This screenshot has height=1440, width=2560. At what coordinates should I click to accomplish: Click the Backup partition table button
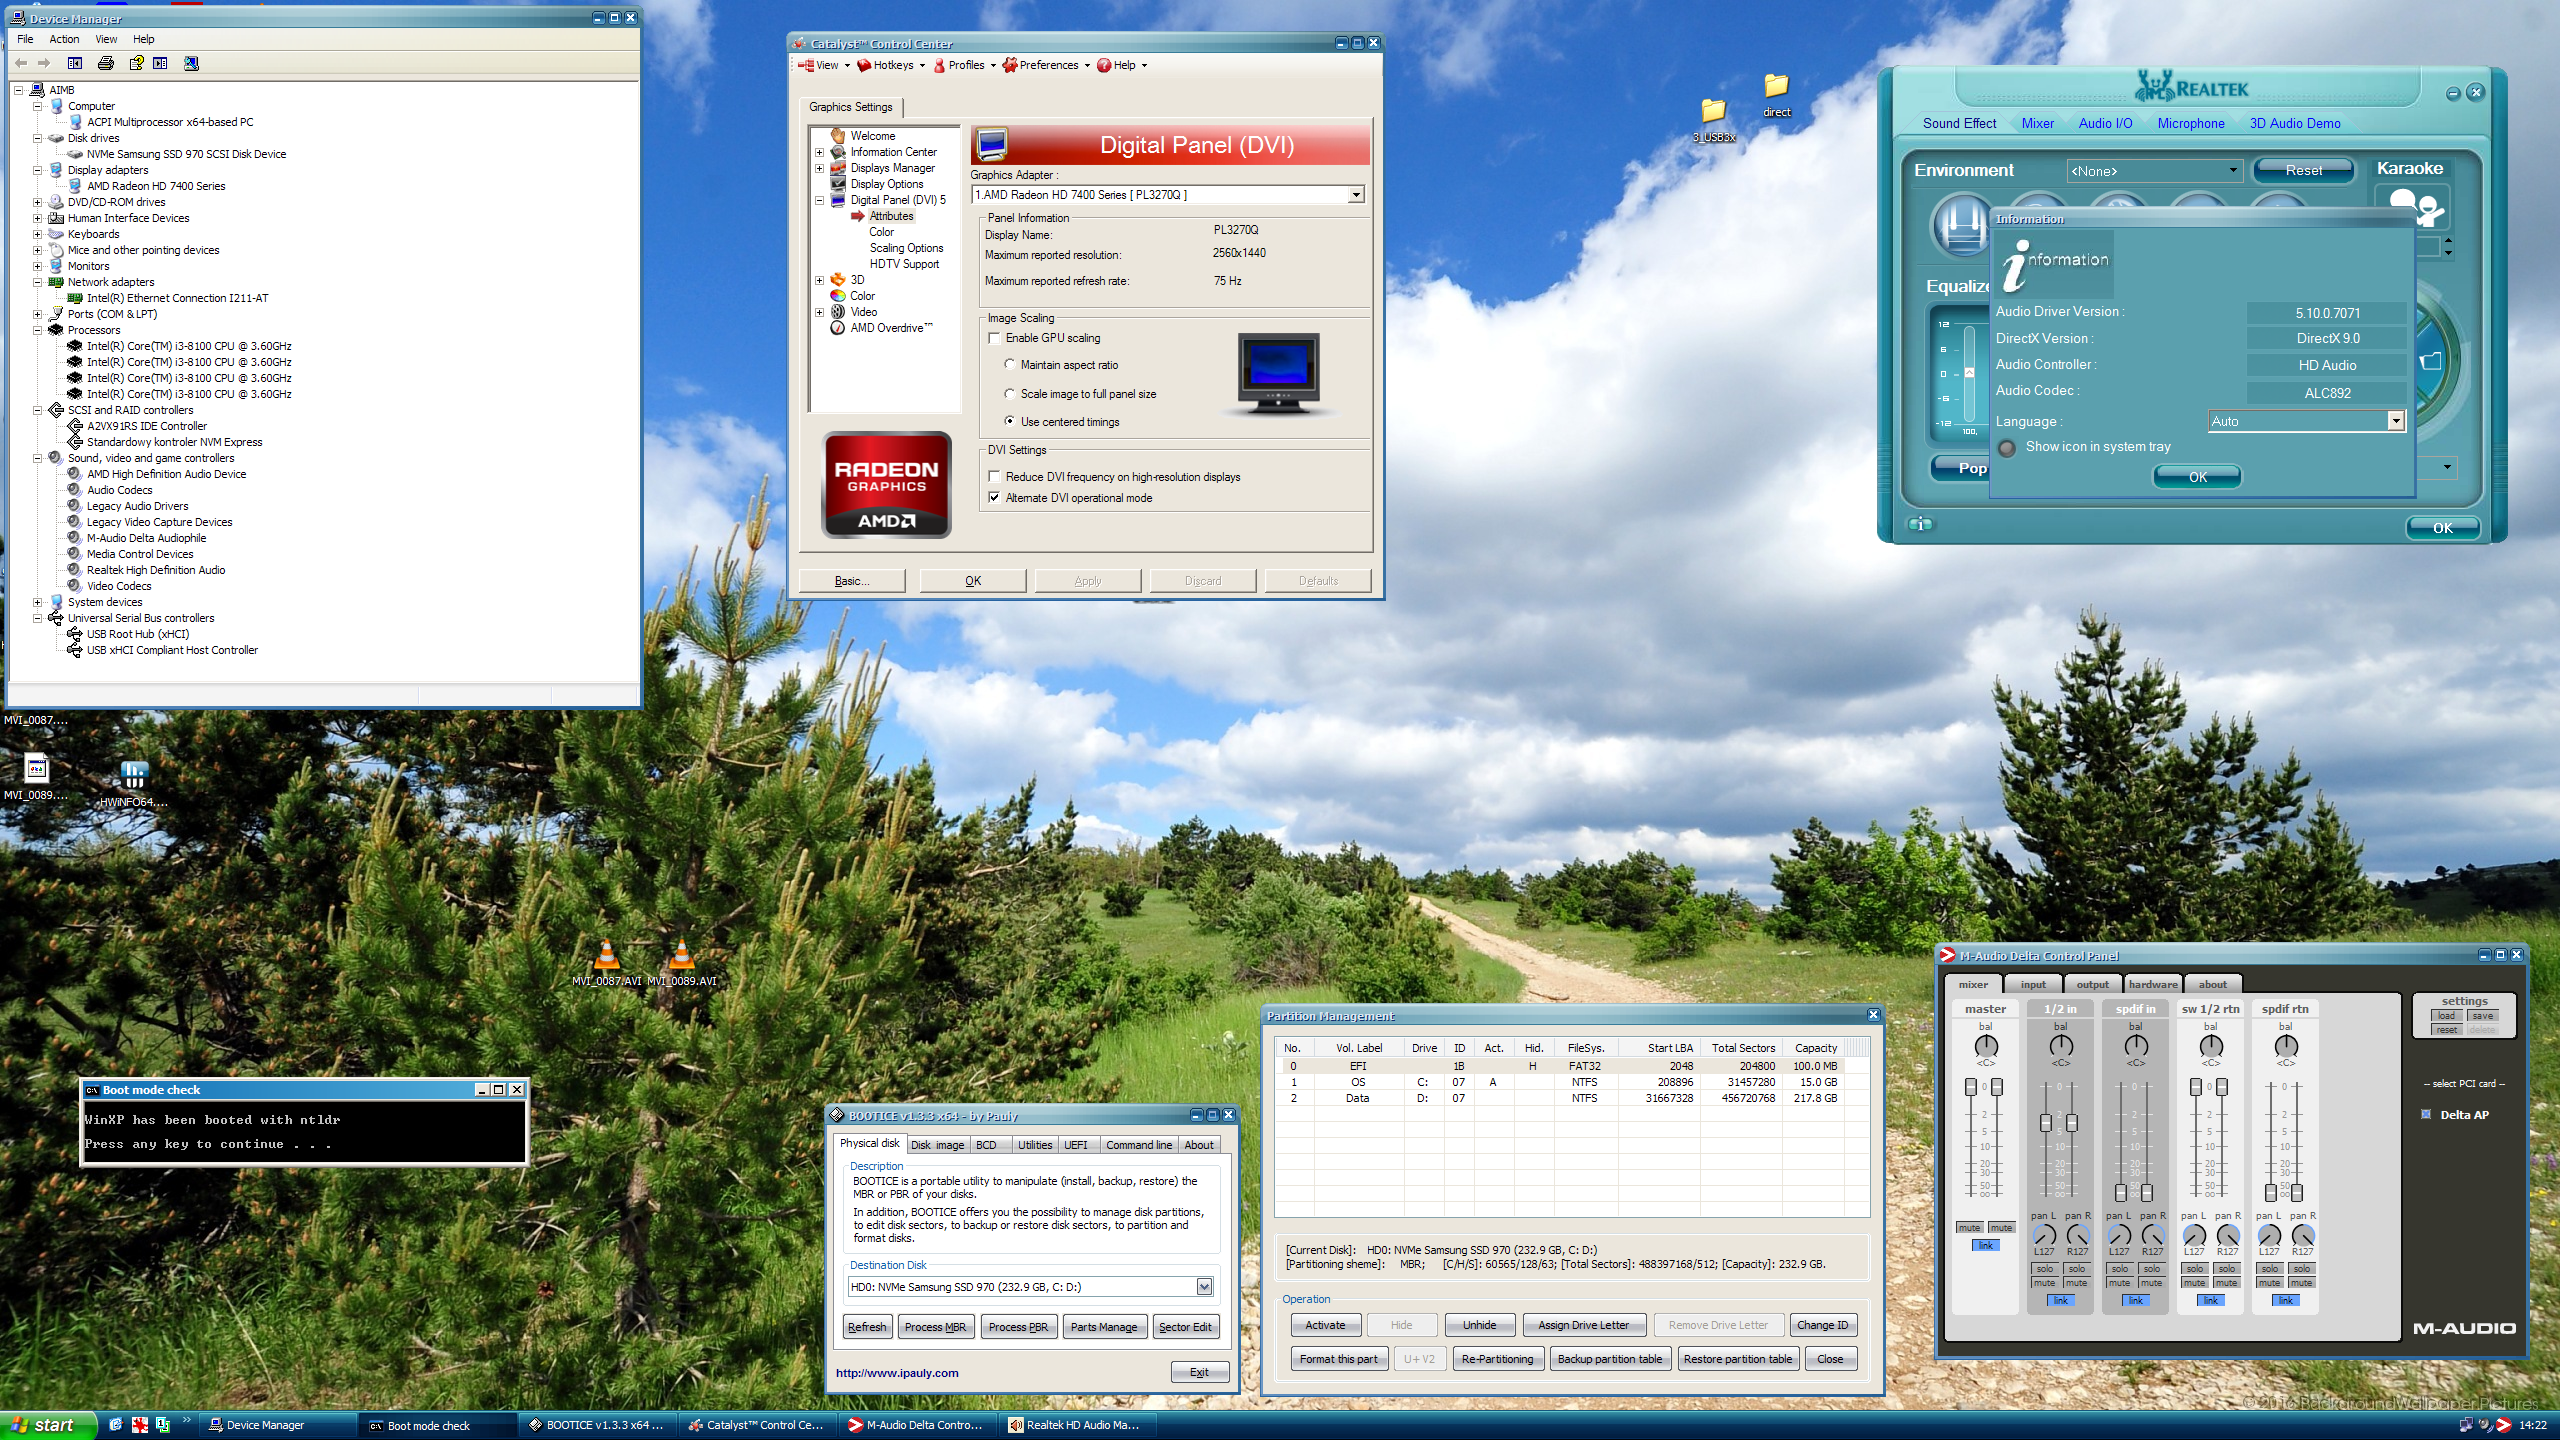(1609, 1359)
